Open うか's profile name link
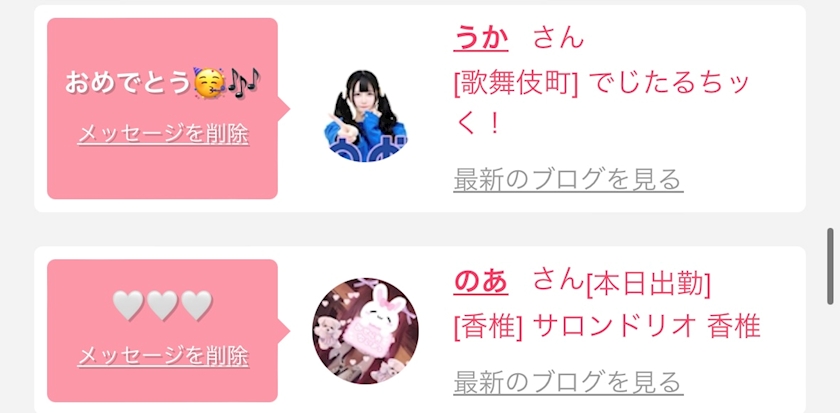The image size is (840, 413). pyautogui.click(x=481, y=37)
